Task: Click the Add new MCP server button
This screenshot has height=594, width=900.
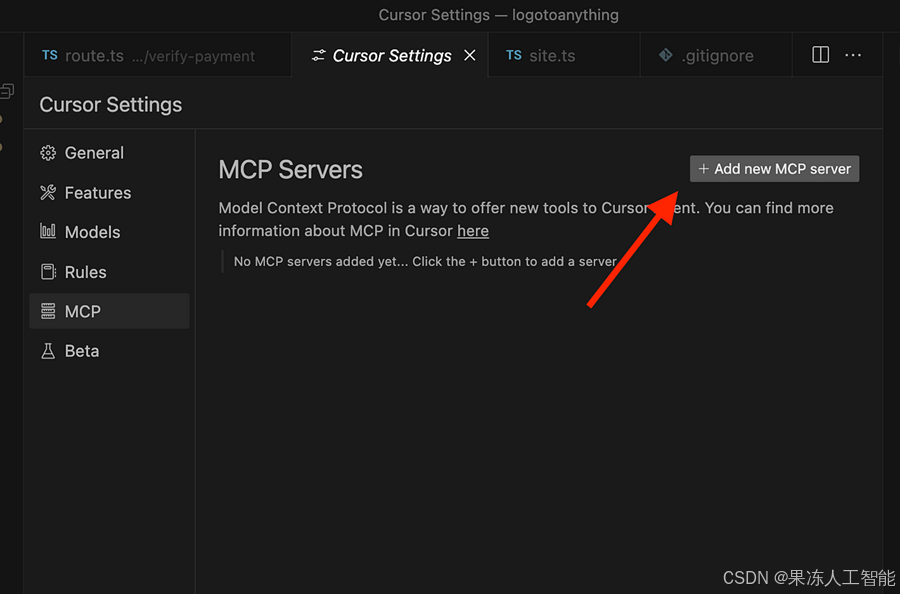Action: [774, 169]
